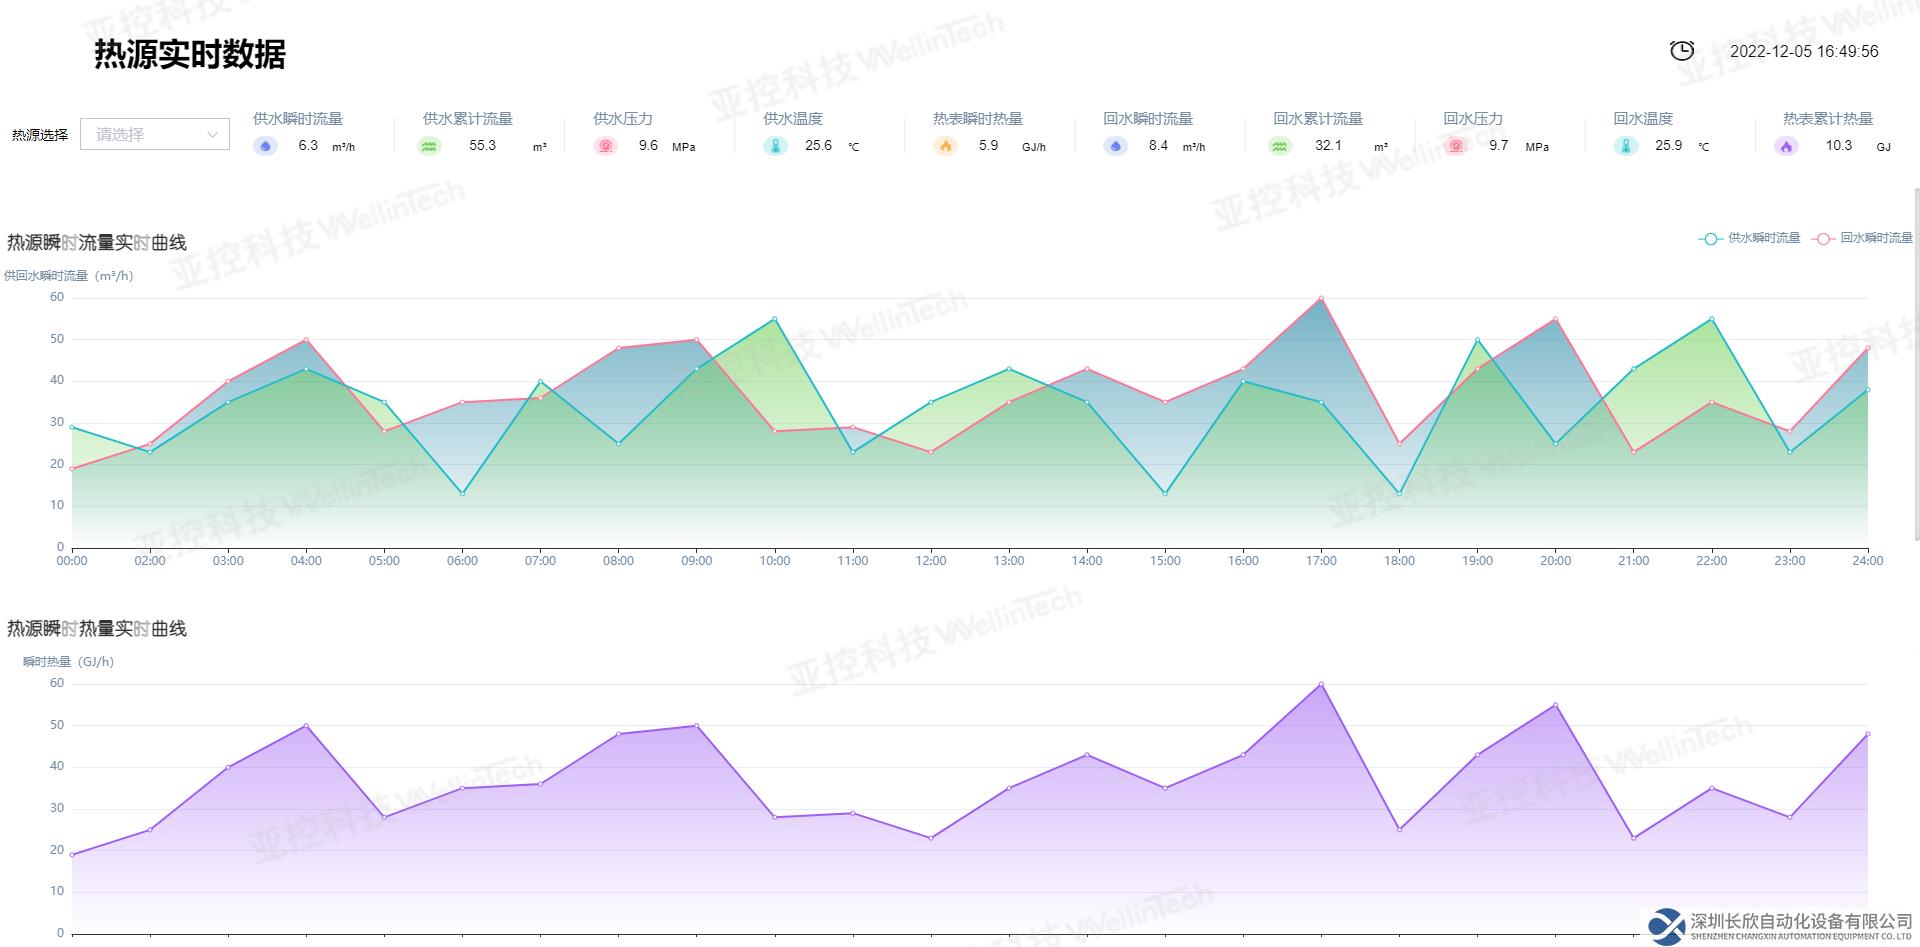Click the clock icon beside the timestamp
This screenshot has height=947, width=1920.
point(1682,51)
